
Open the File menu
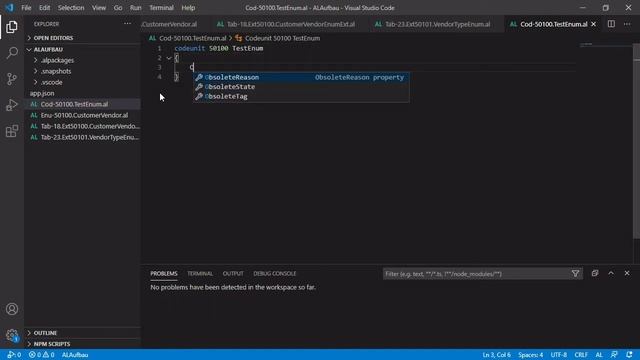(x=26, y=8)
